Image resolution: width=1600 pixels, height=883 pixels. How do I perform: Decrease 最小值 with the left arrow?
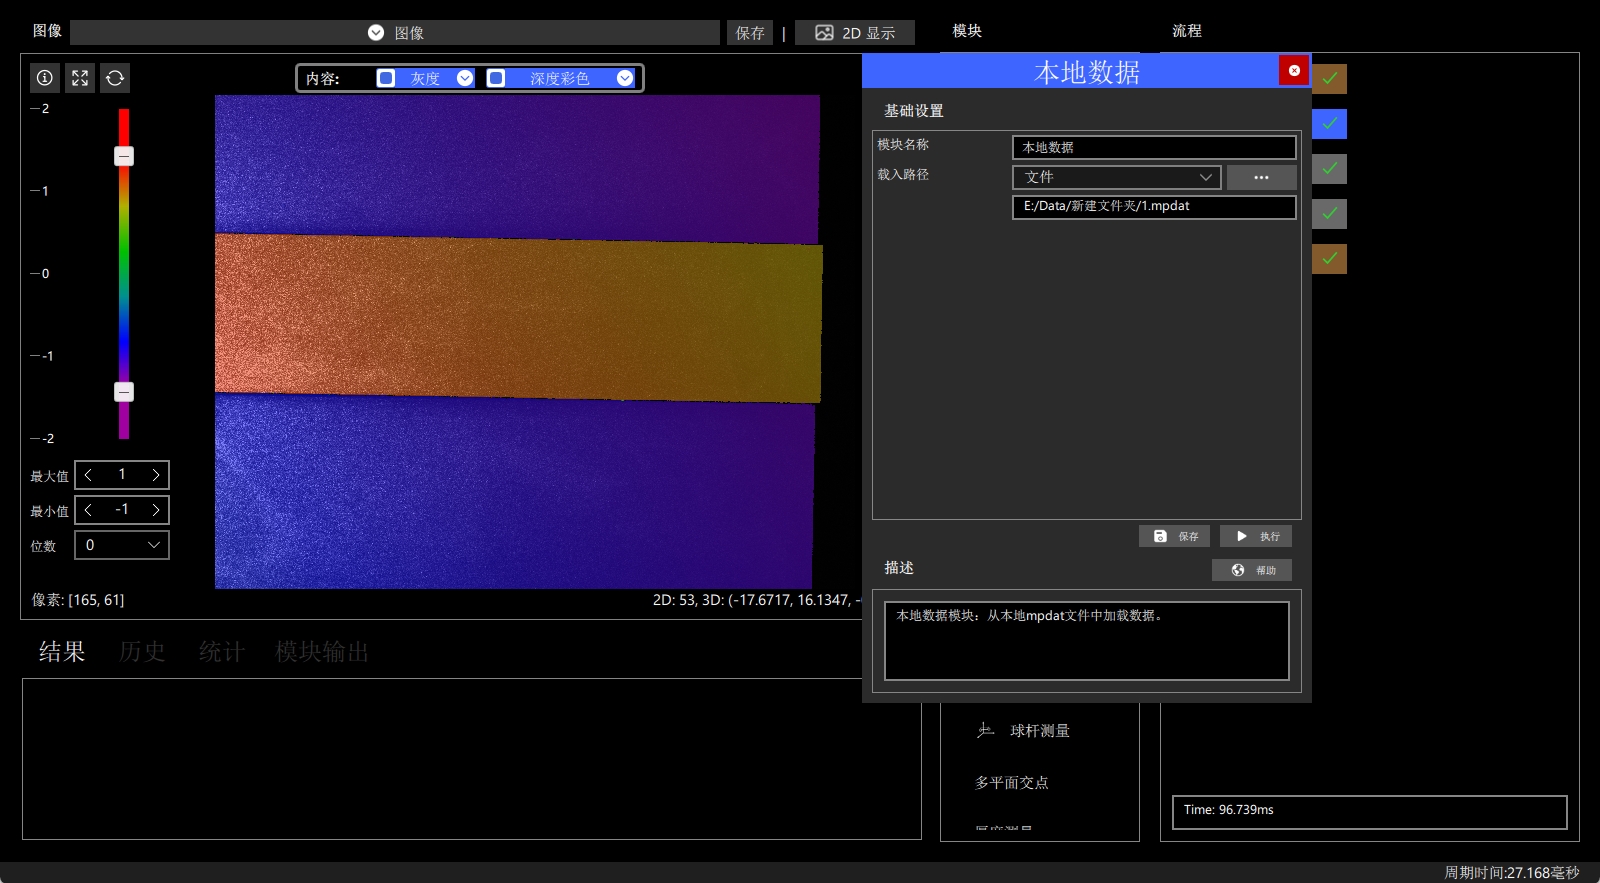pyautogui.click(x=88, y=510)
